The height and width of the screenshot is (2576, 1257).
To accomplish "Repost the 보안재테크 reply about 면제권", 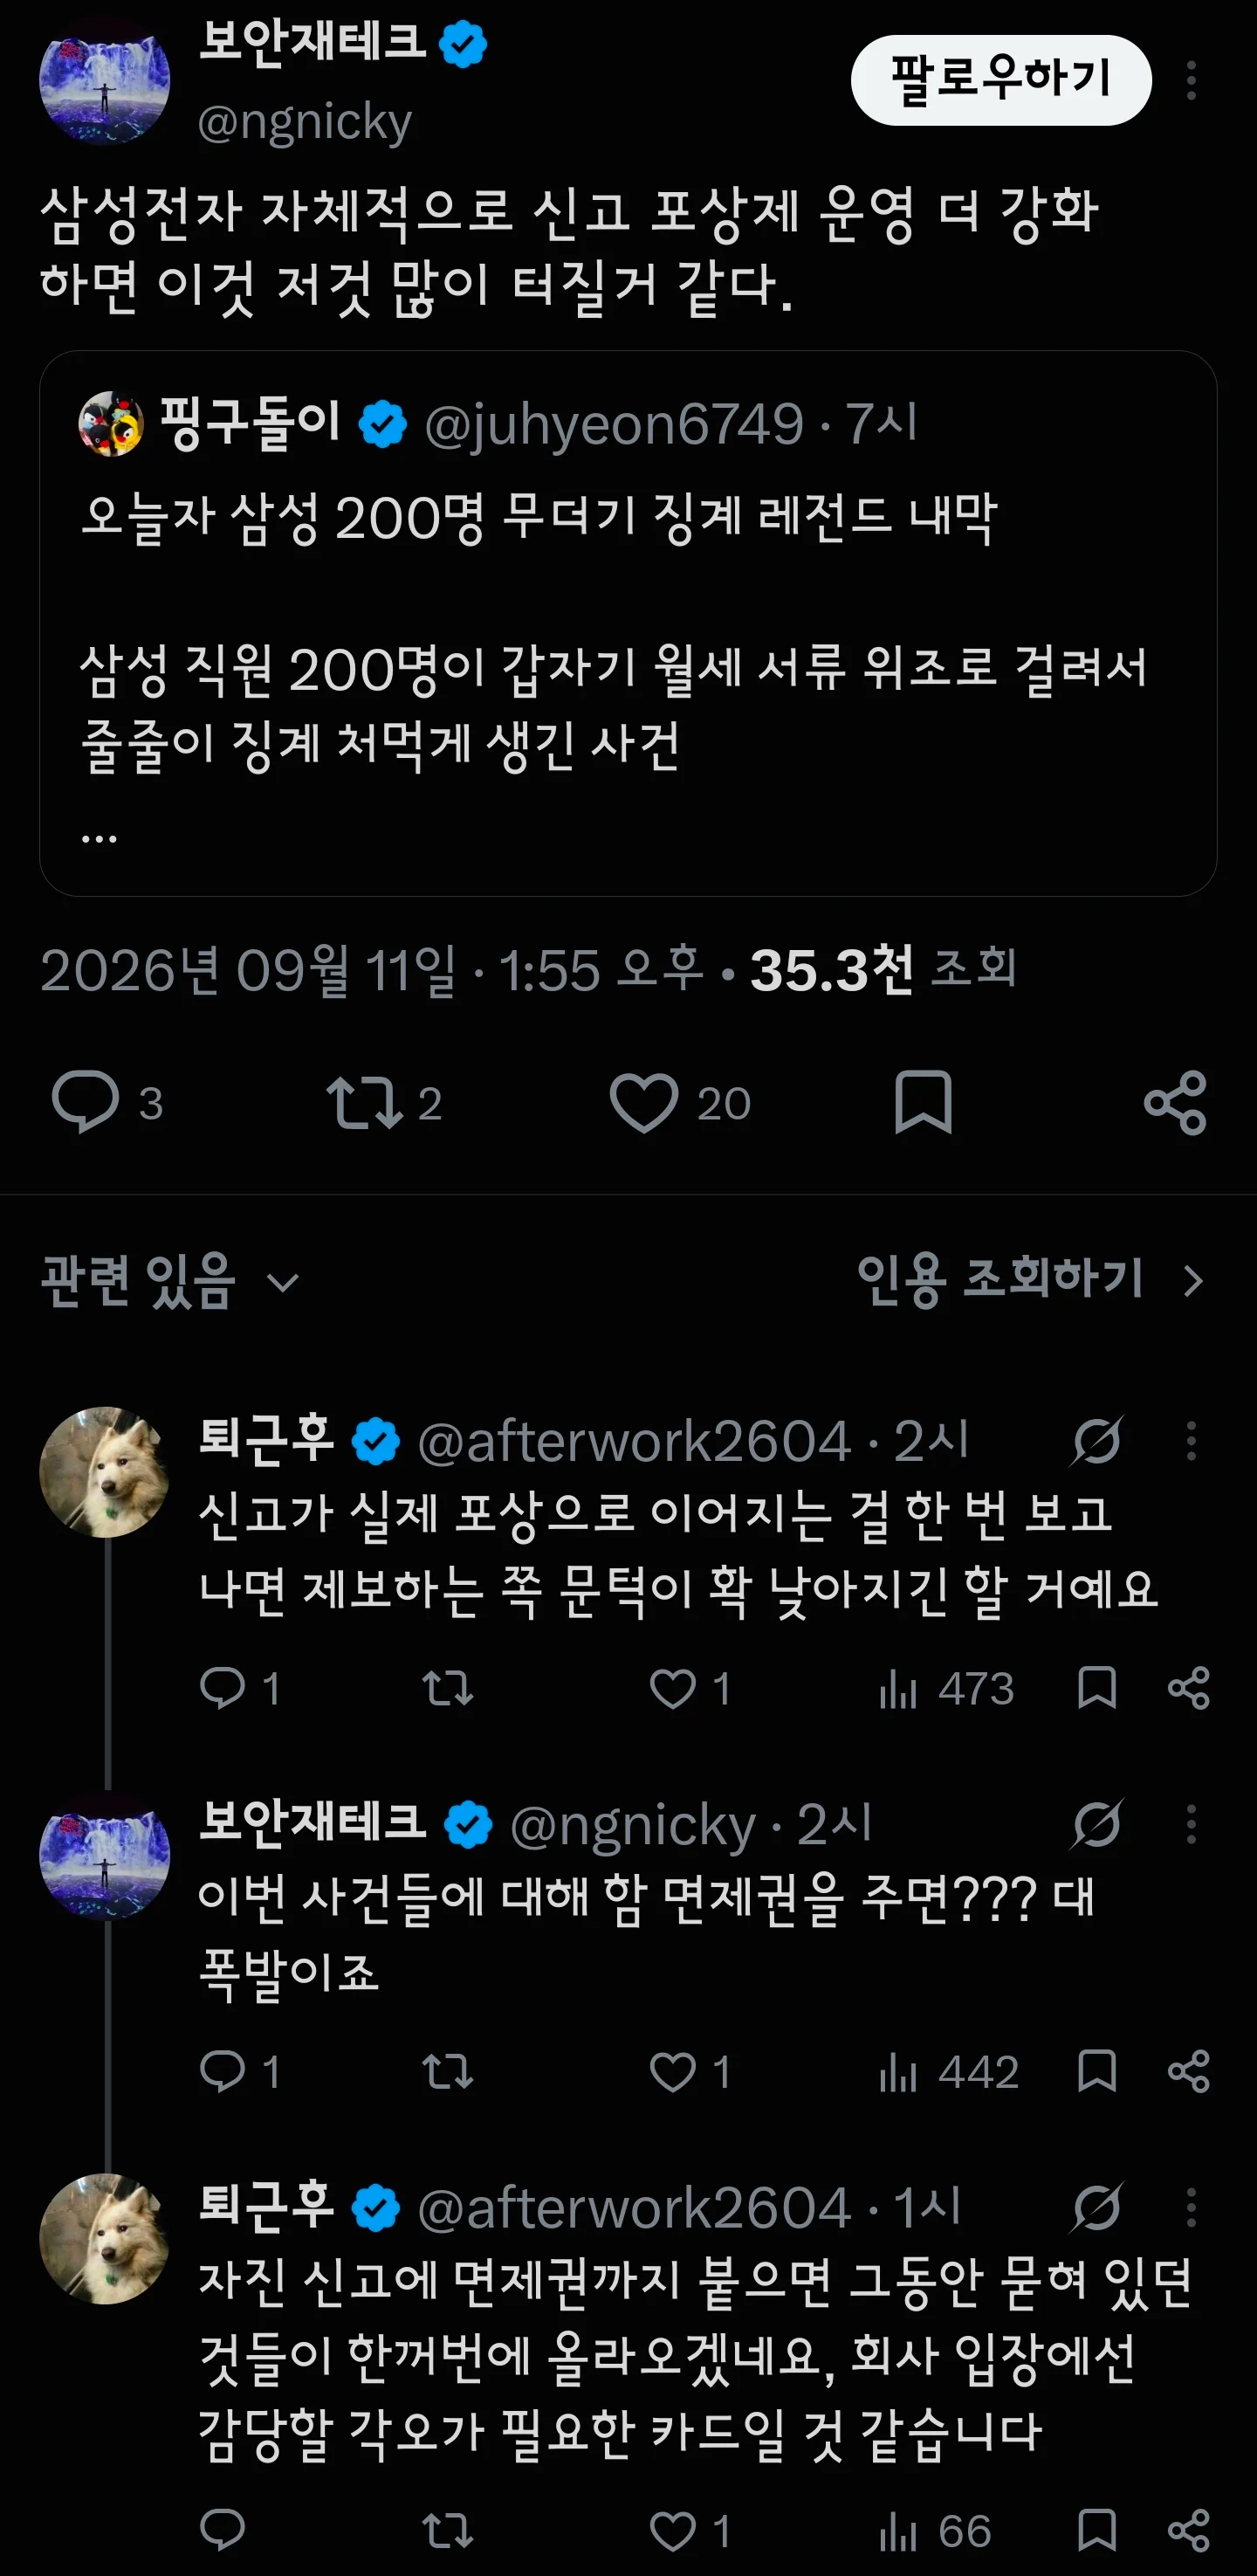I will point(447,2071).
